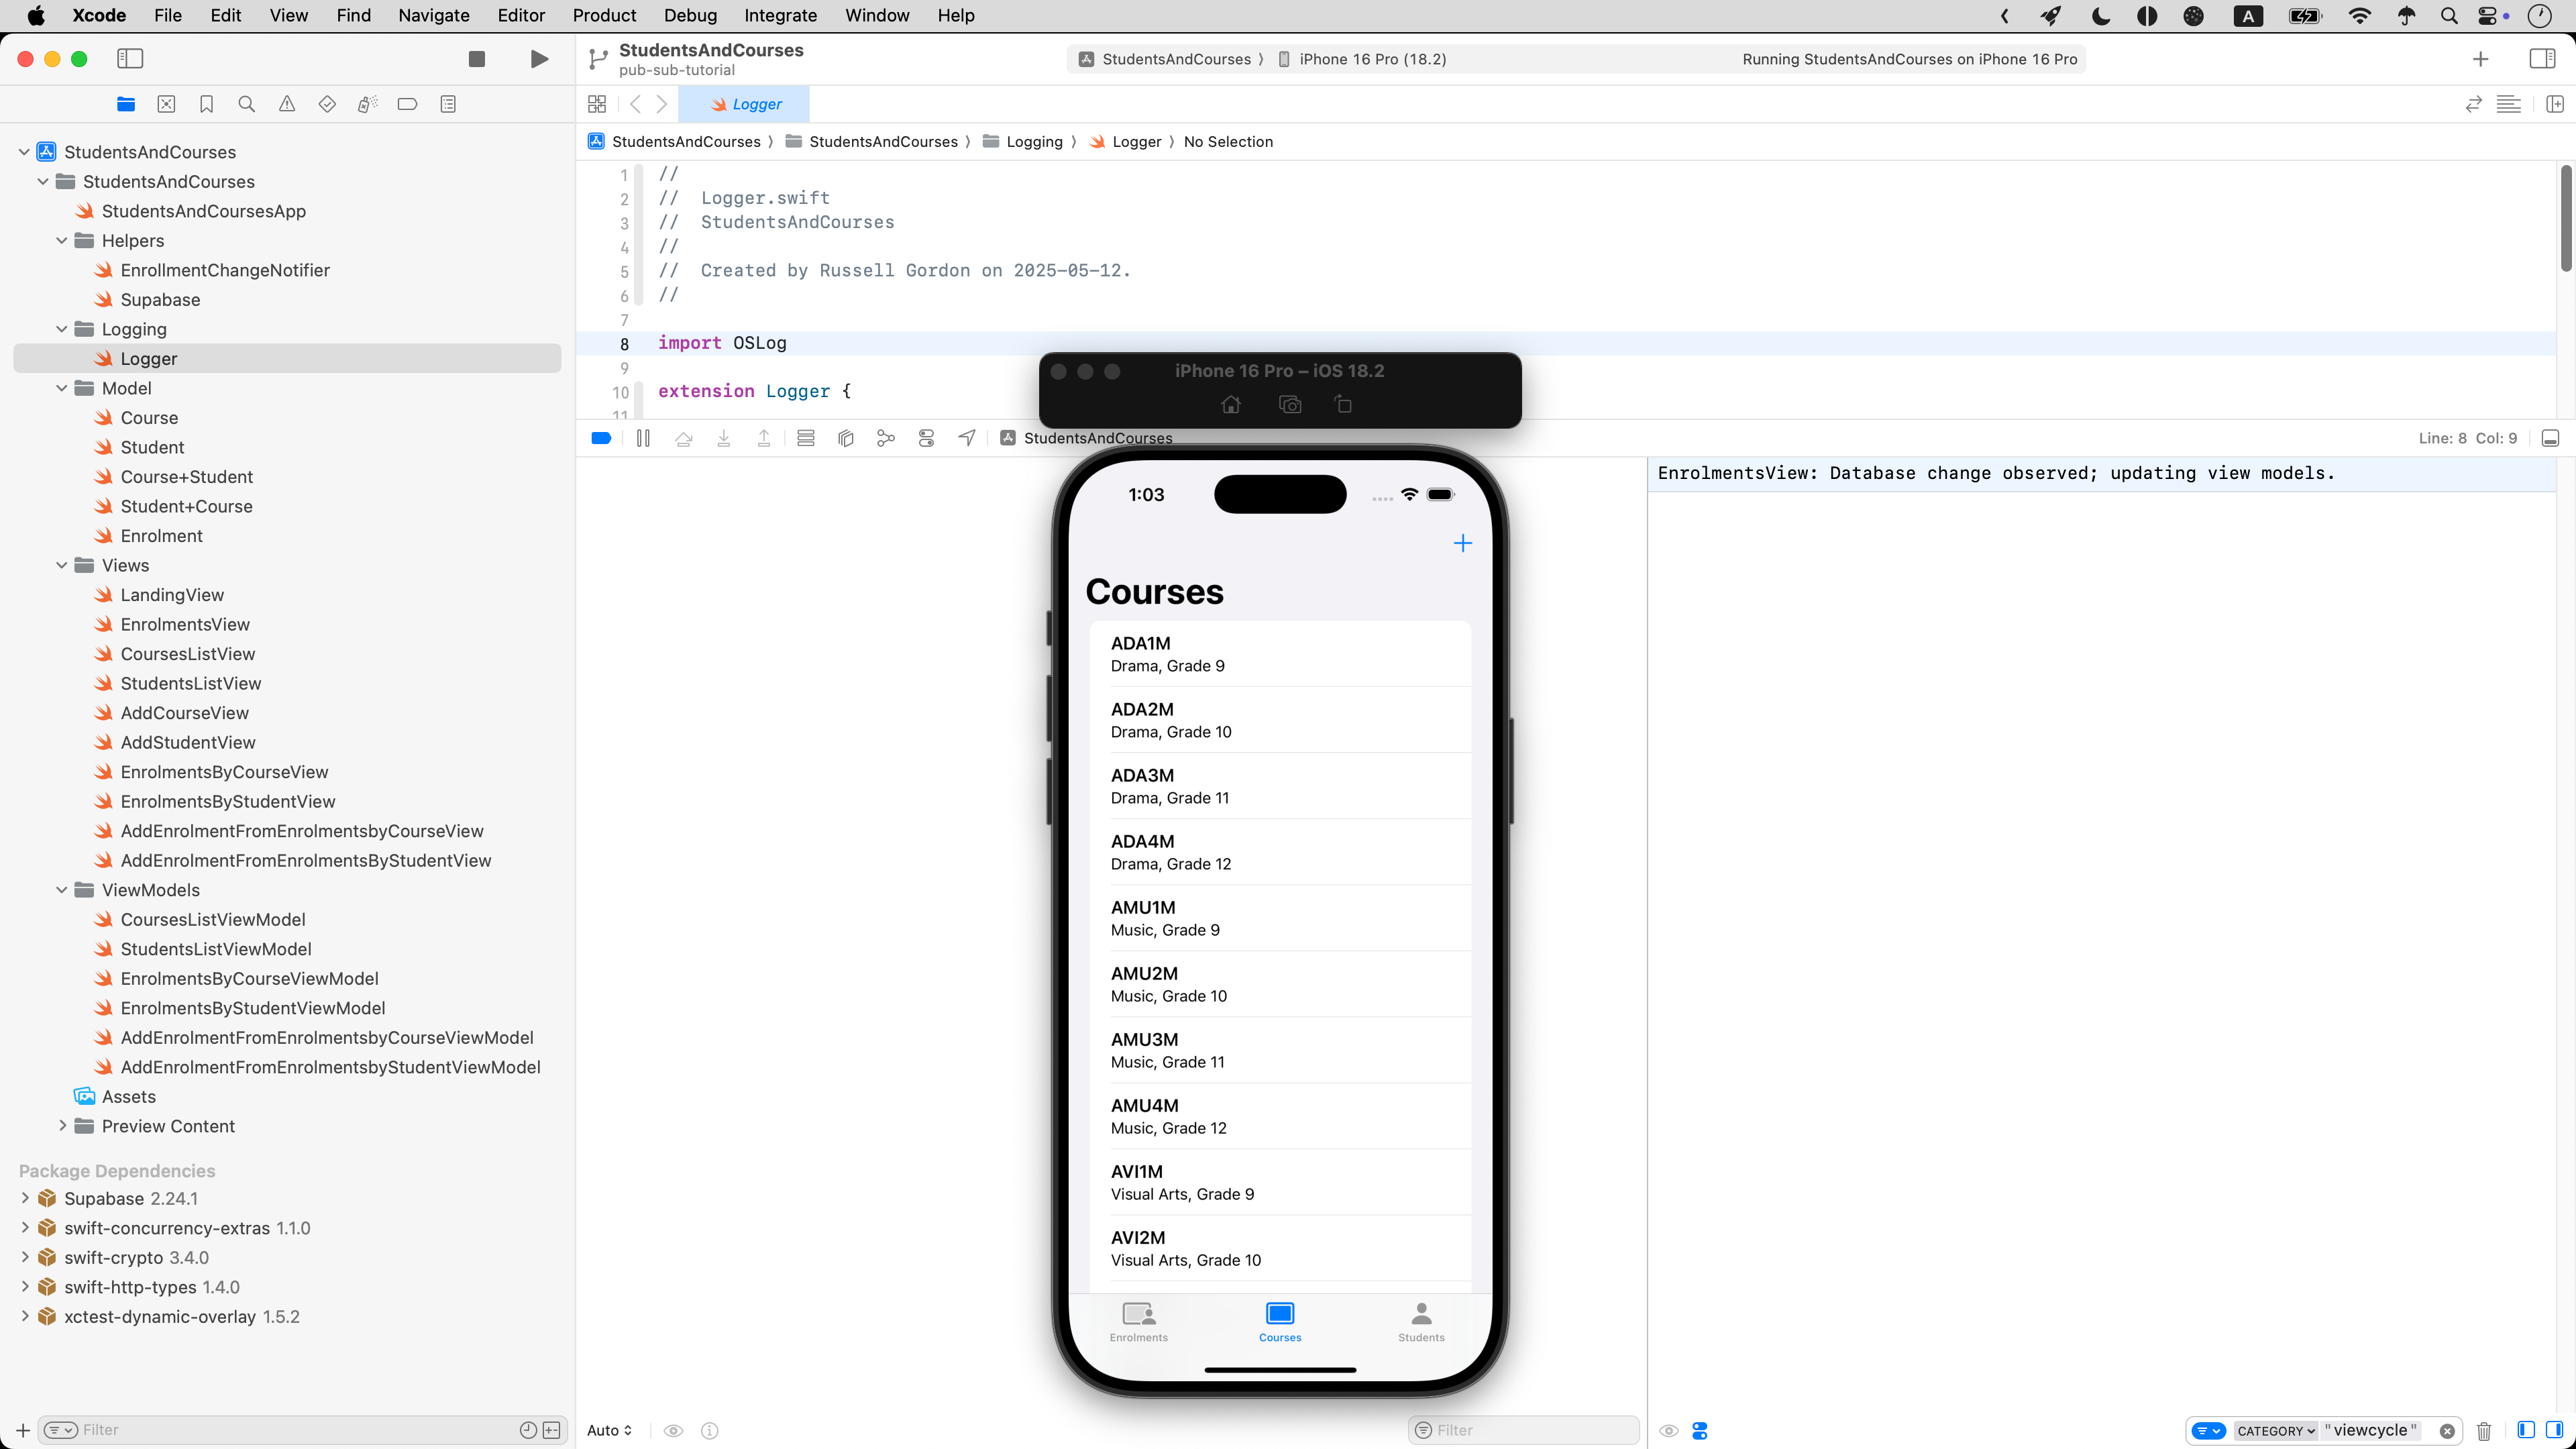Tap the plus button above Courses
The height and width of the screenshot is (1449, 2576).
click(1462, 543)
